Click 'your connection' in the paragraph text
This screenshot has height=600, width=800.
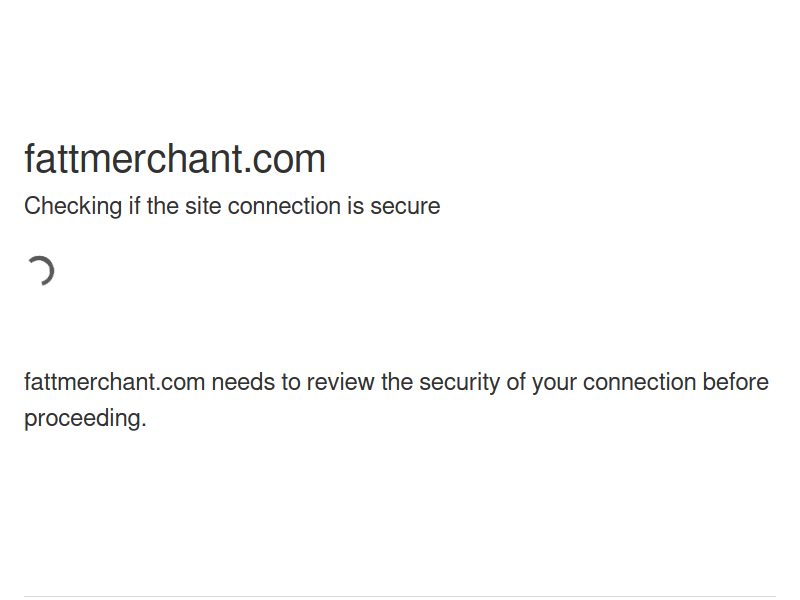tap(614, 383)
